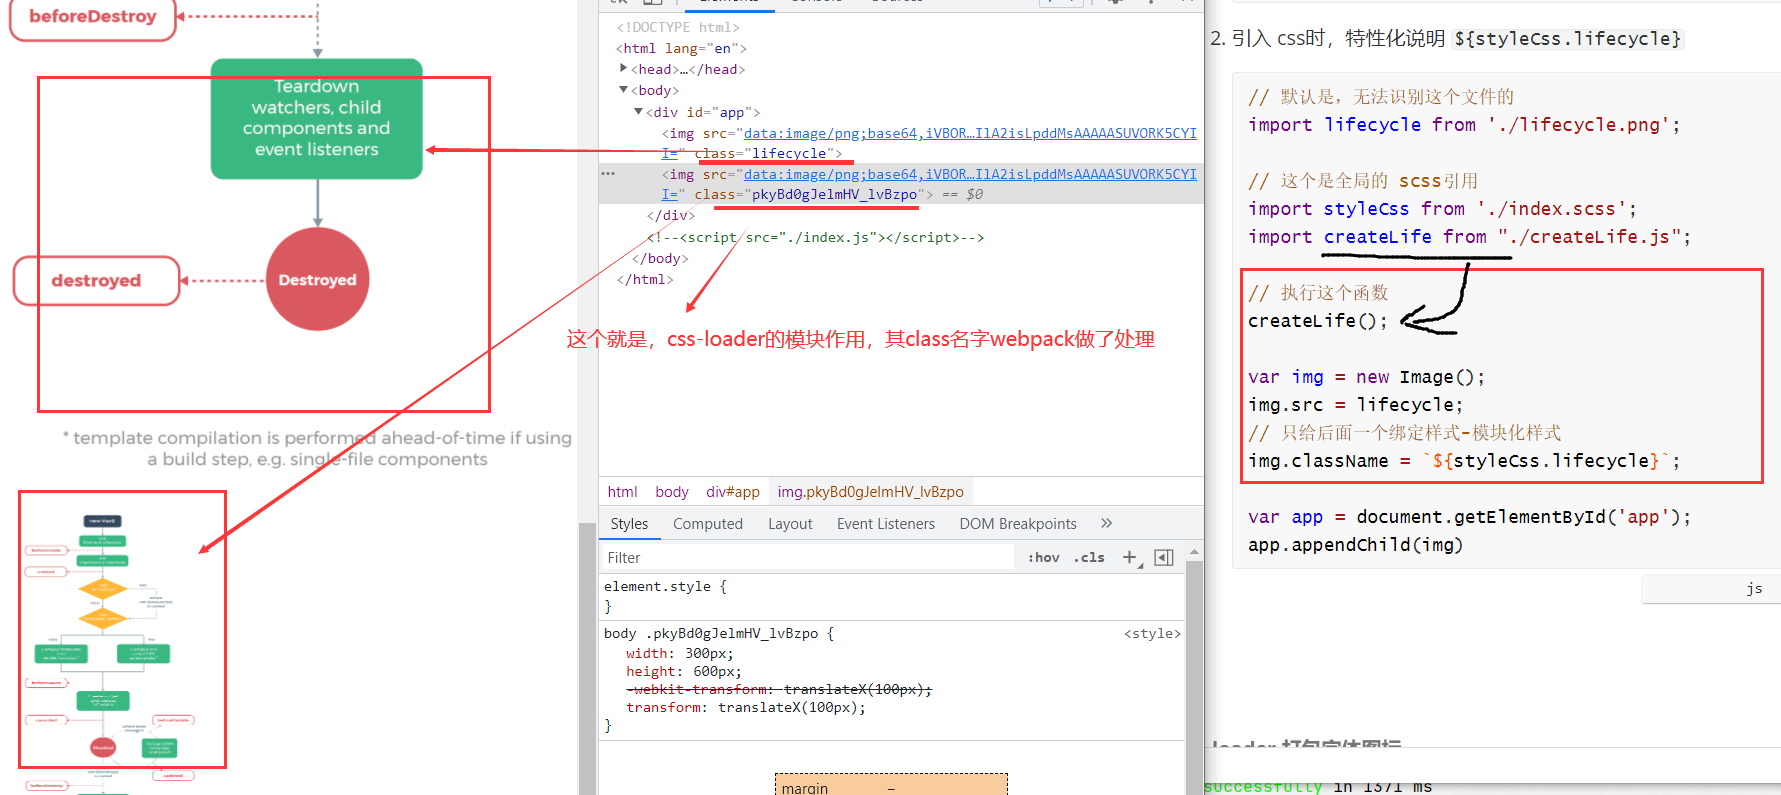Click the <!DOCTYPE html> line
Screen dimensions: 1781x795
pos(678,27)
